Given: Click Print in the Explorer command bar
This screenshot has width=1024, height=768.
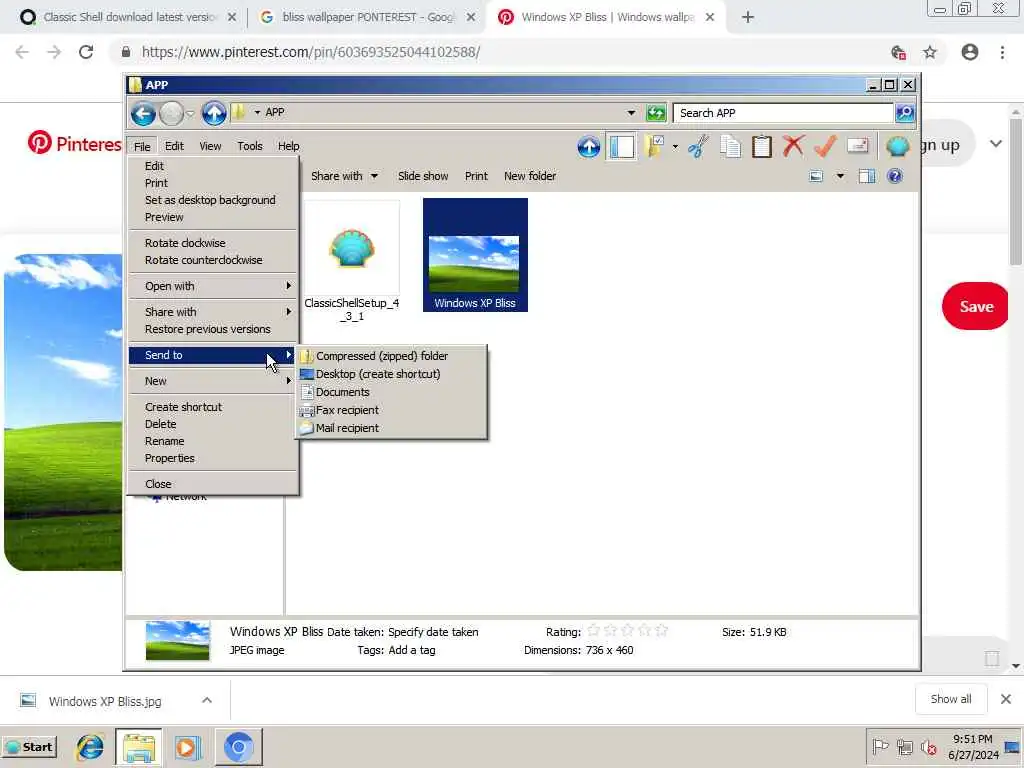Looking at the screenshot, I should click(476, 176).
